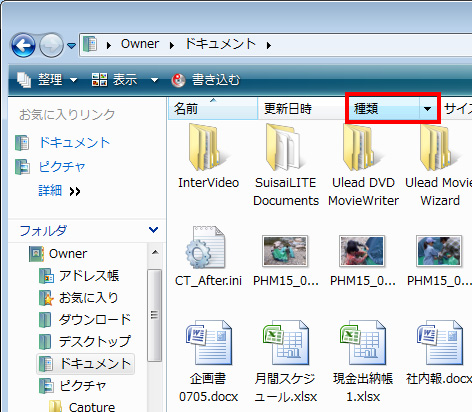Click the CT_After.ini file name
Screen dimensions: 472x412
click(208, 281)
